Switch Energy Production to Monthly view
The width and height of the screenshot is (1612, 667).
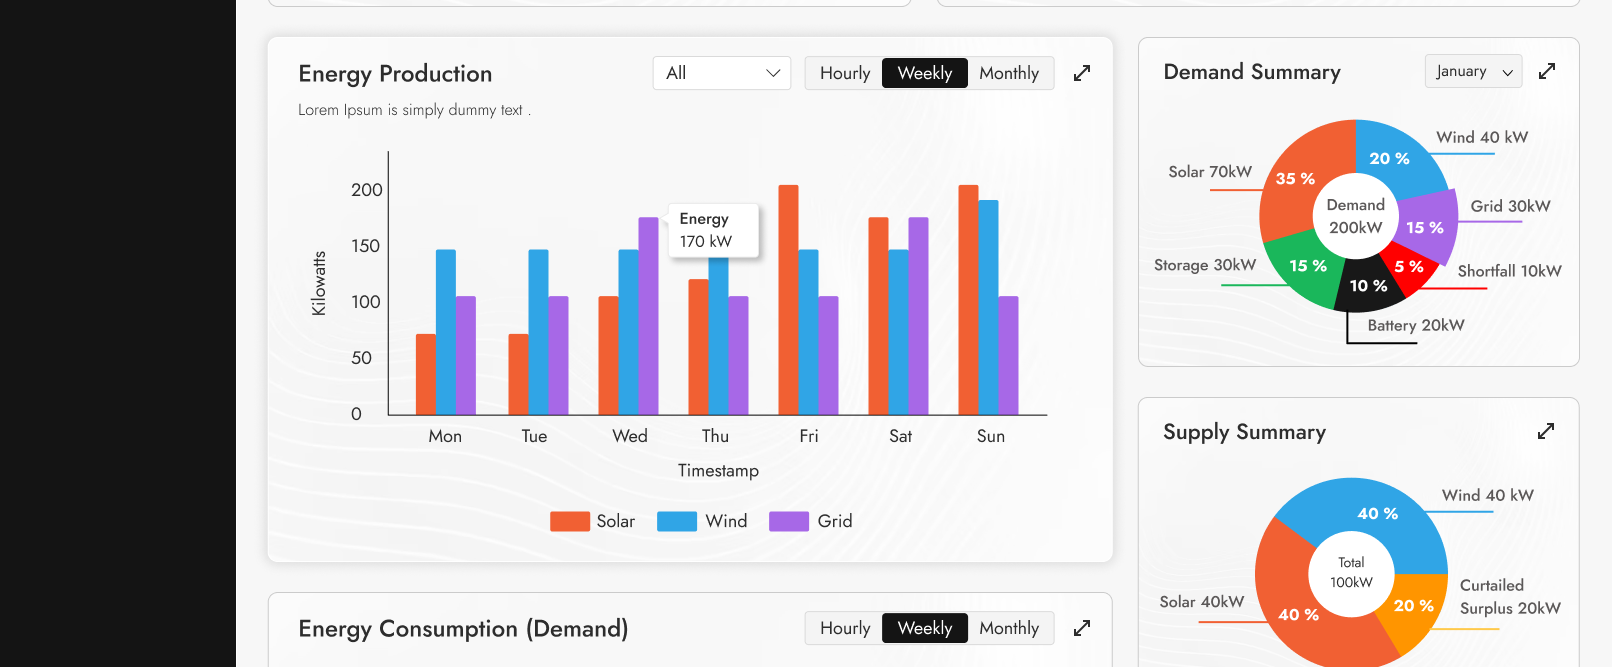click(1008, 73)
